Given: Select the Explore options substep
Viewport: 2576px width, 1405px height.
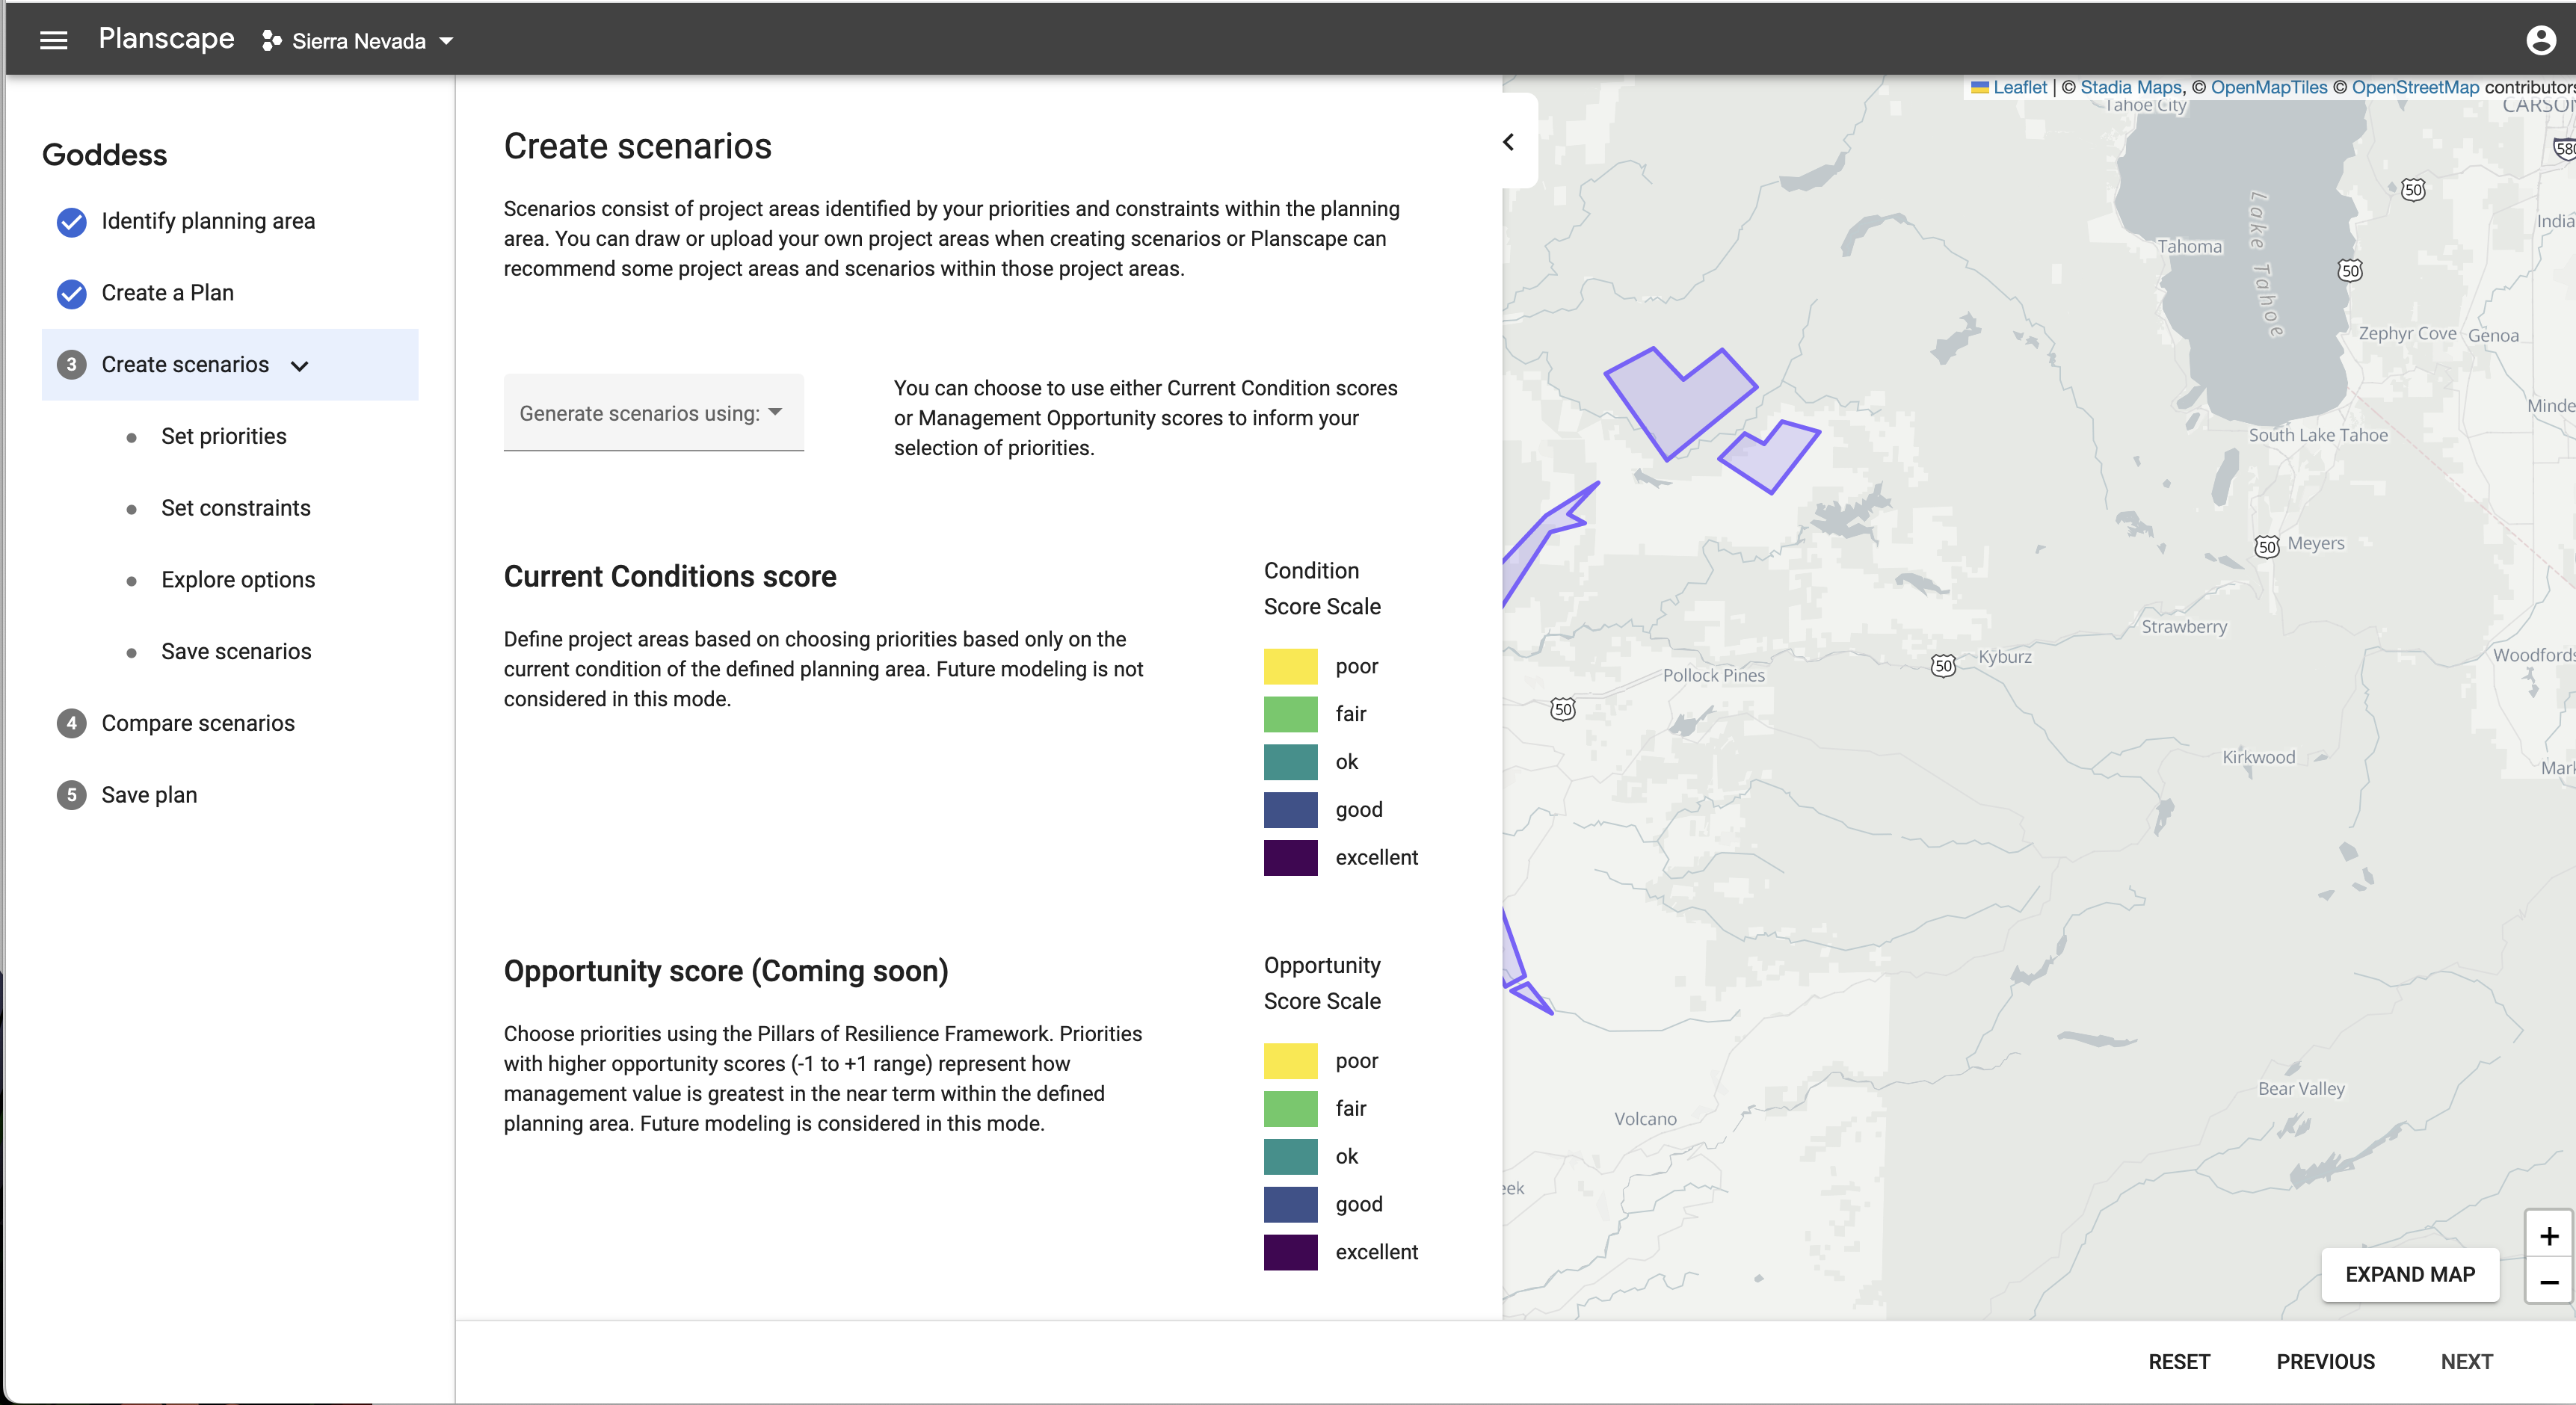Looking at the screenshot, I should [x=238, y=580].
